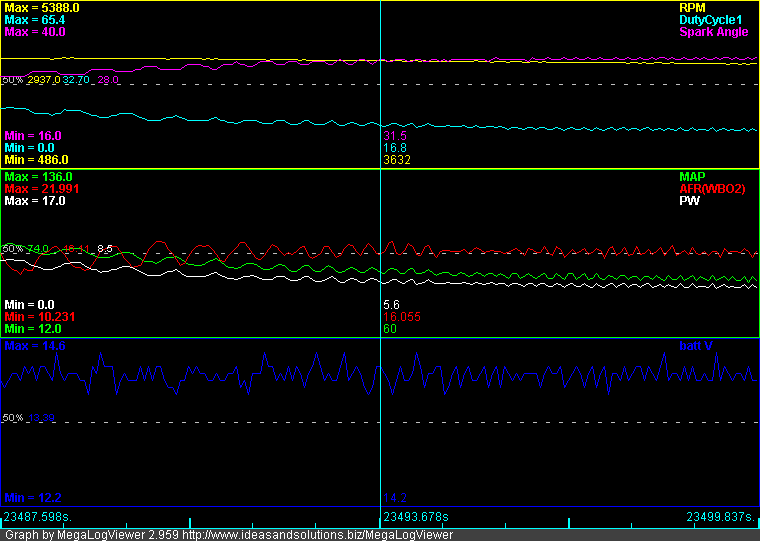This screenshot has height=541, width=760.
Task: Select the Max = 14.6 battery value
Action: click(x=35, y=346)
